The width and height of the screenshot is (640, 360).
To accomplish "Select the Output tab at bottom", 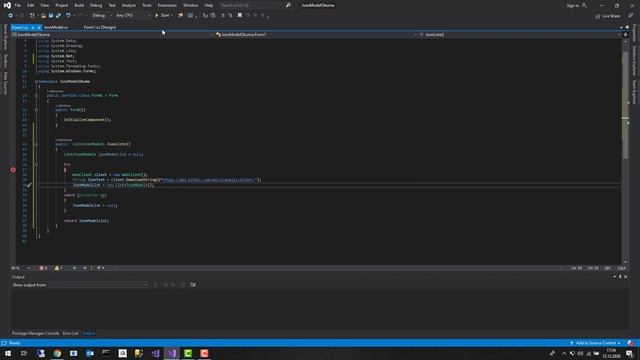I will (89, 333).
